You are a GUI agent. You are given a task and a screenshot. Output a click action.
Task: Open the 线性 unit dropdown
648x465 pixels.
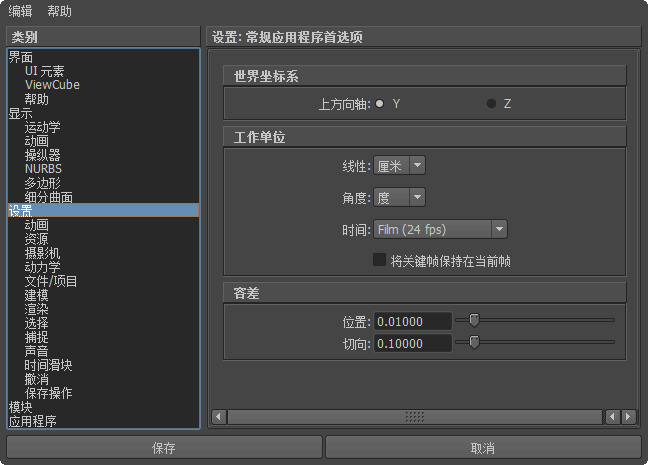[x=399, y=165]
